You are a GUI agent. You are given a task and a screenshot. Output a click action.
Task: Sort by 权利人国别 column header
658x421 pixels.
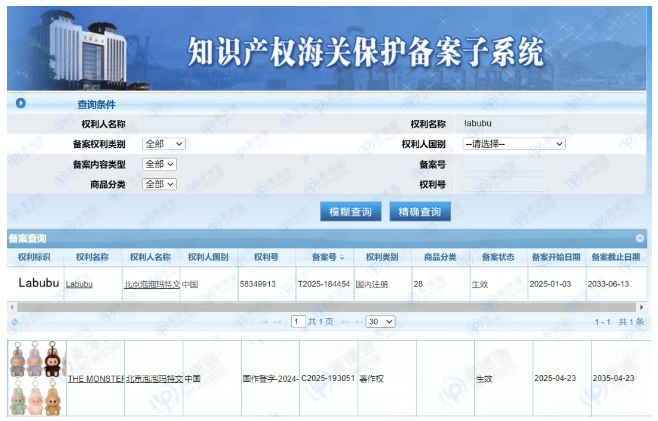click(x=208, y=257)
